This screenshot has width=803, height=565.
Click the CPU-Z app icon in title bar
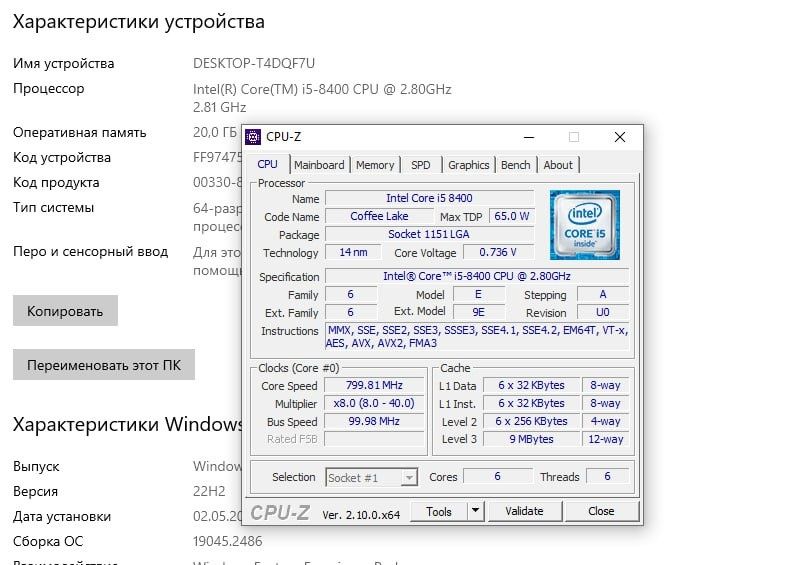(253, 137)
